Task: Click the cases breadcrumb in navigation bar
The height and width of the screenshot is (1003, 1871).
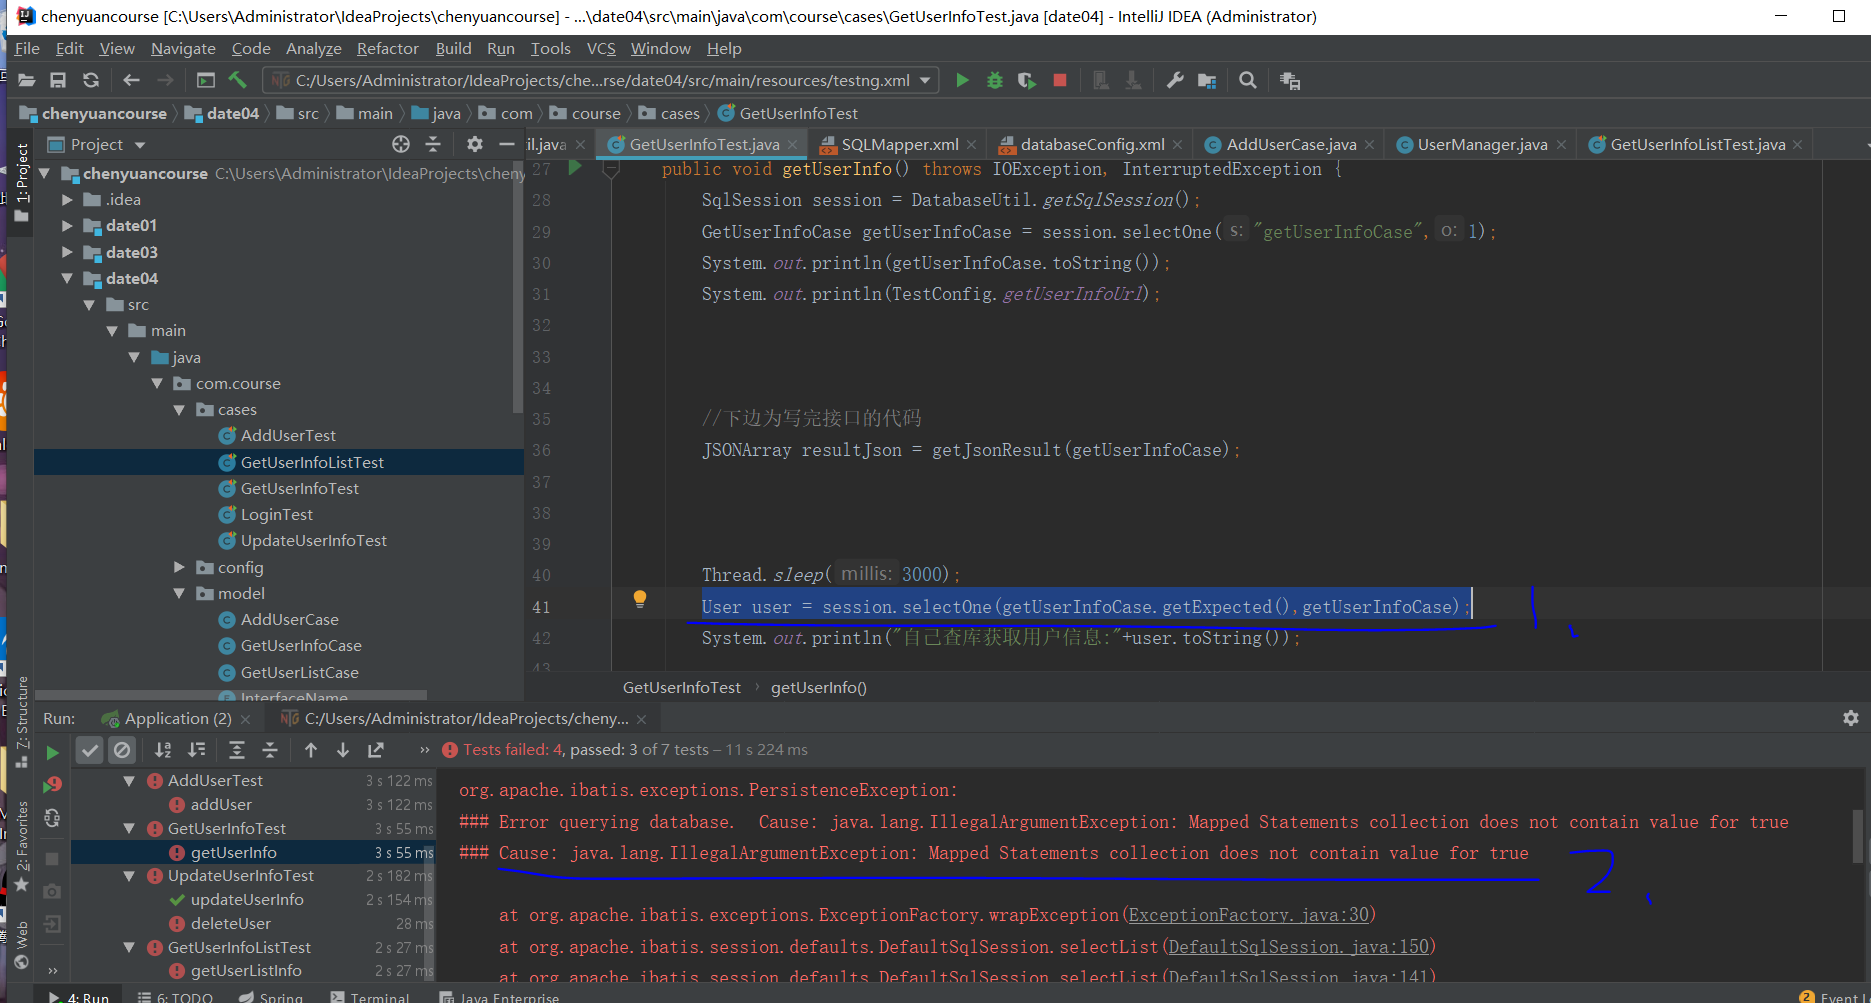Action: 680,113
